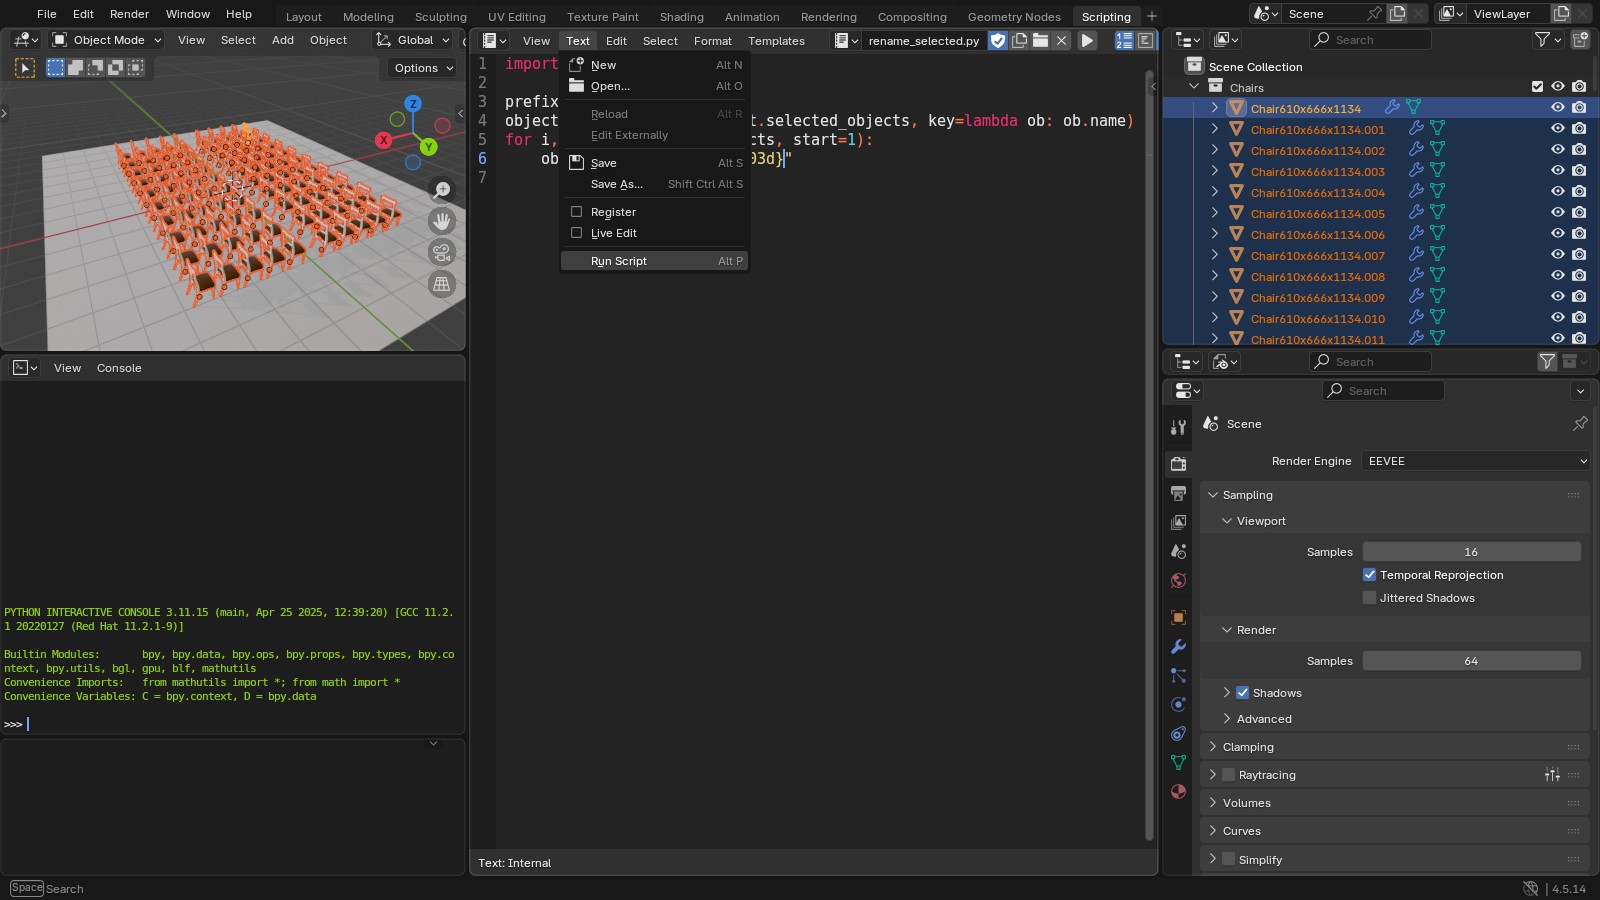Open the Physics properties tab icon

point(1178,704)
